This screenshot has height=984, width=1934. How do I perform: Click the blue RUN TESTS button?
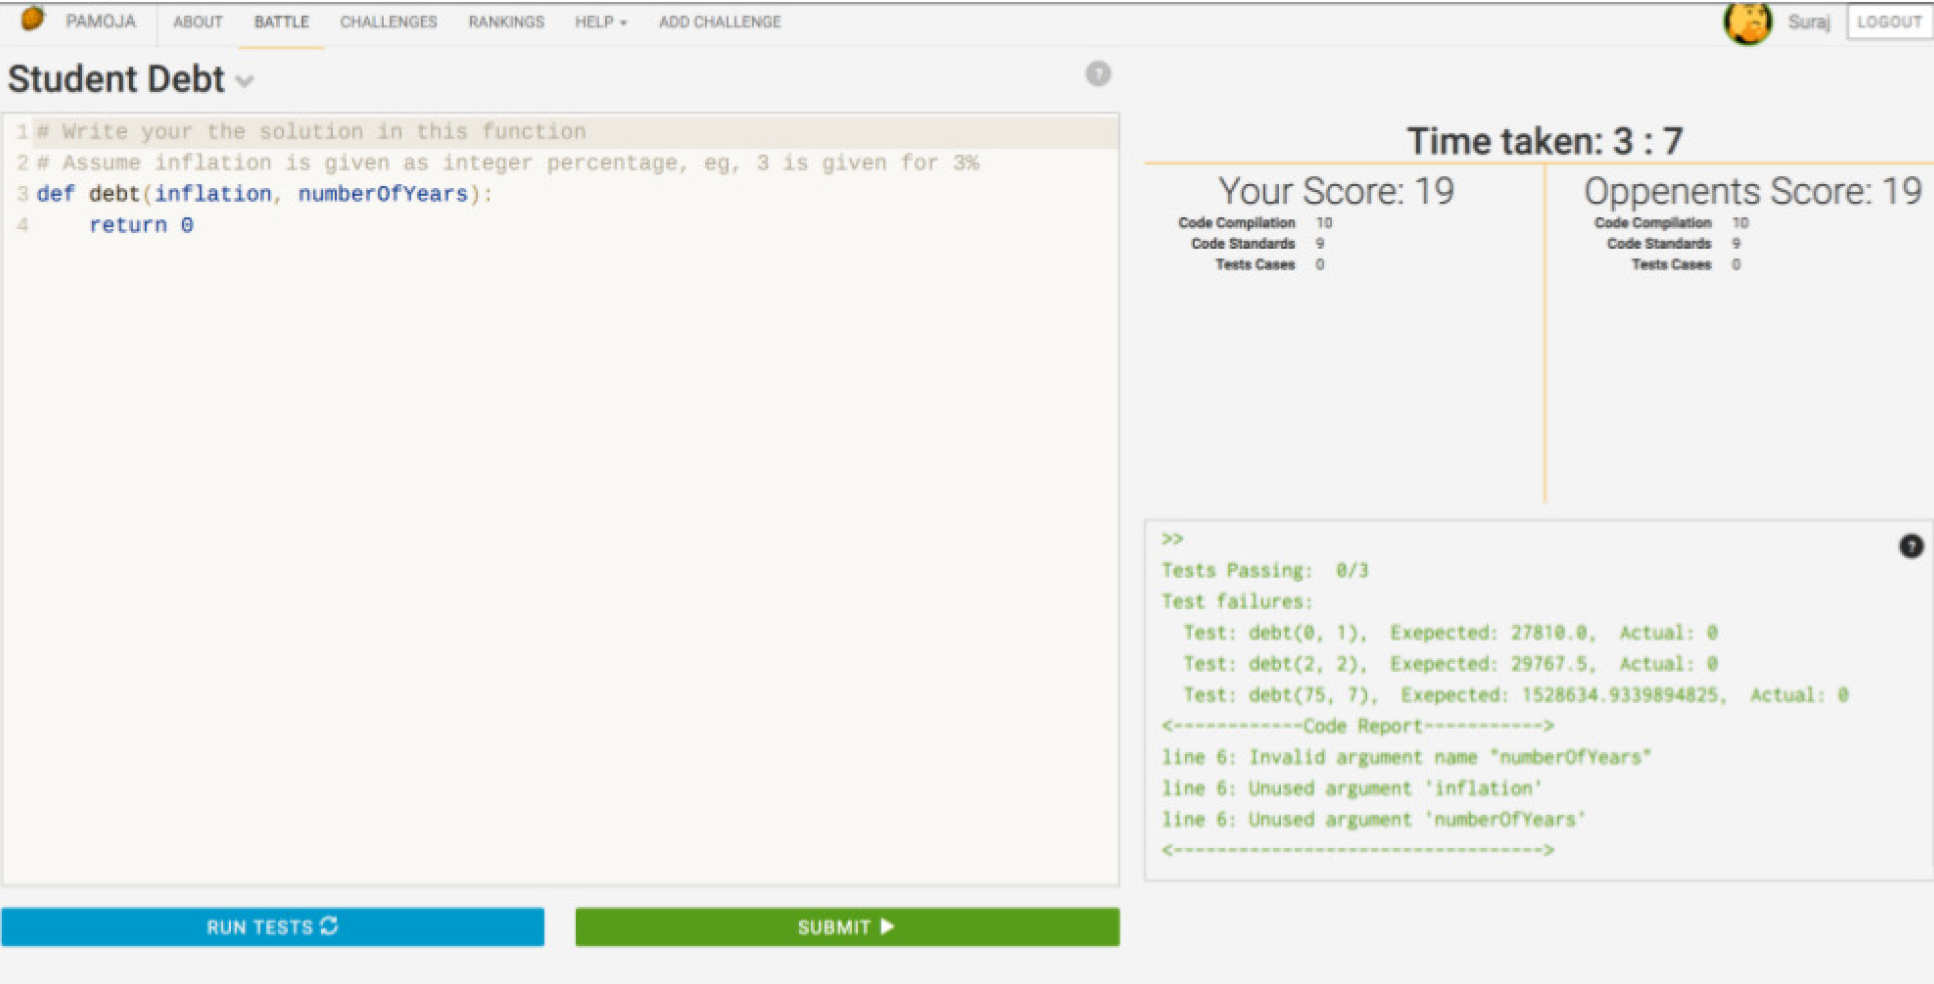(x=272, y=927)
